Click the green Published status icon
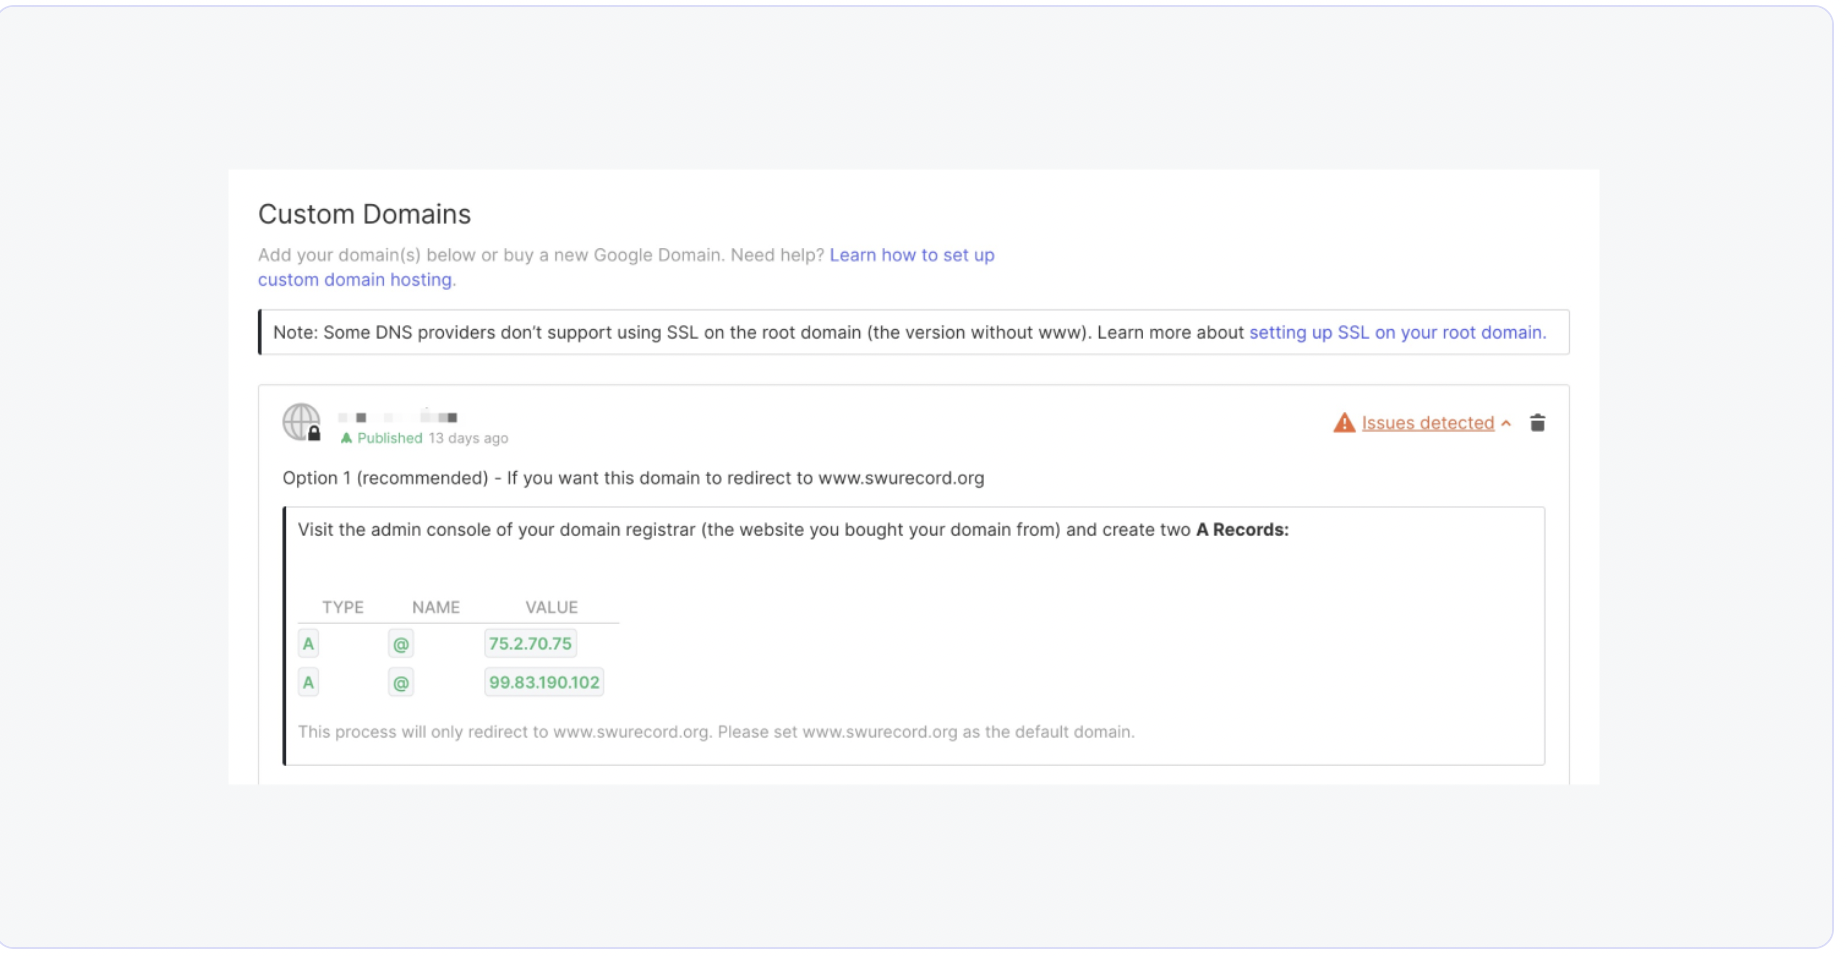 click(346, 438)
